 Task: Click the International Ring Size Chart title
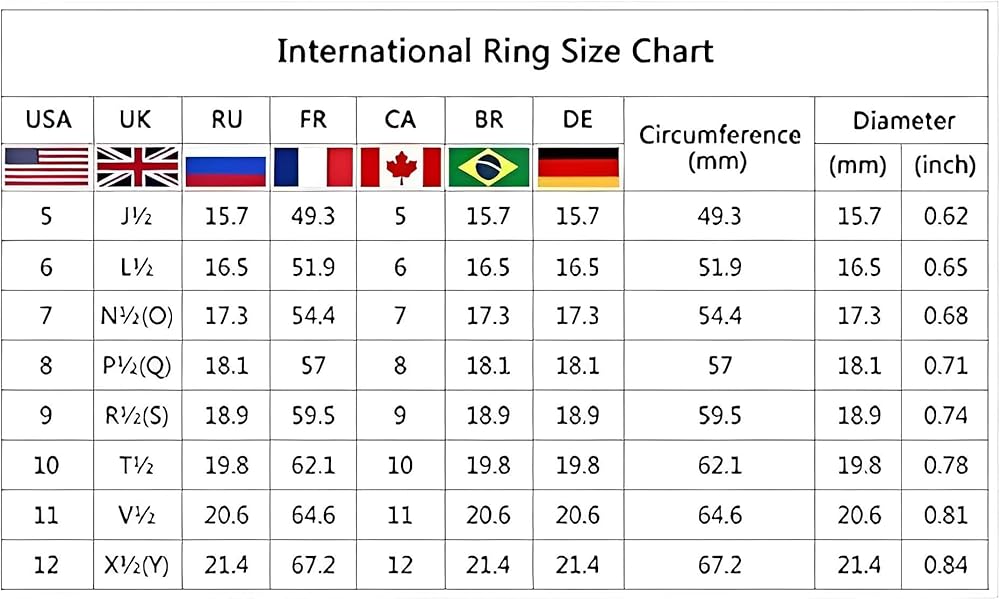495,51
